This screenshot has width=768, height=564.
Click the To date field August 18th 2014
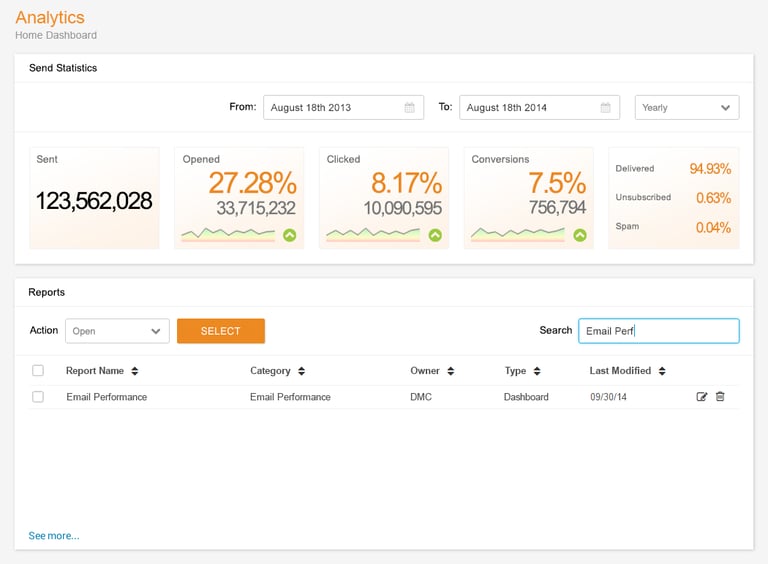(x=539, y=107)
